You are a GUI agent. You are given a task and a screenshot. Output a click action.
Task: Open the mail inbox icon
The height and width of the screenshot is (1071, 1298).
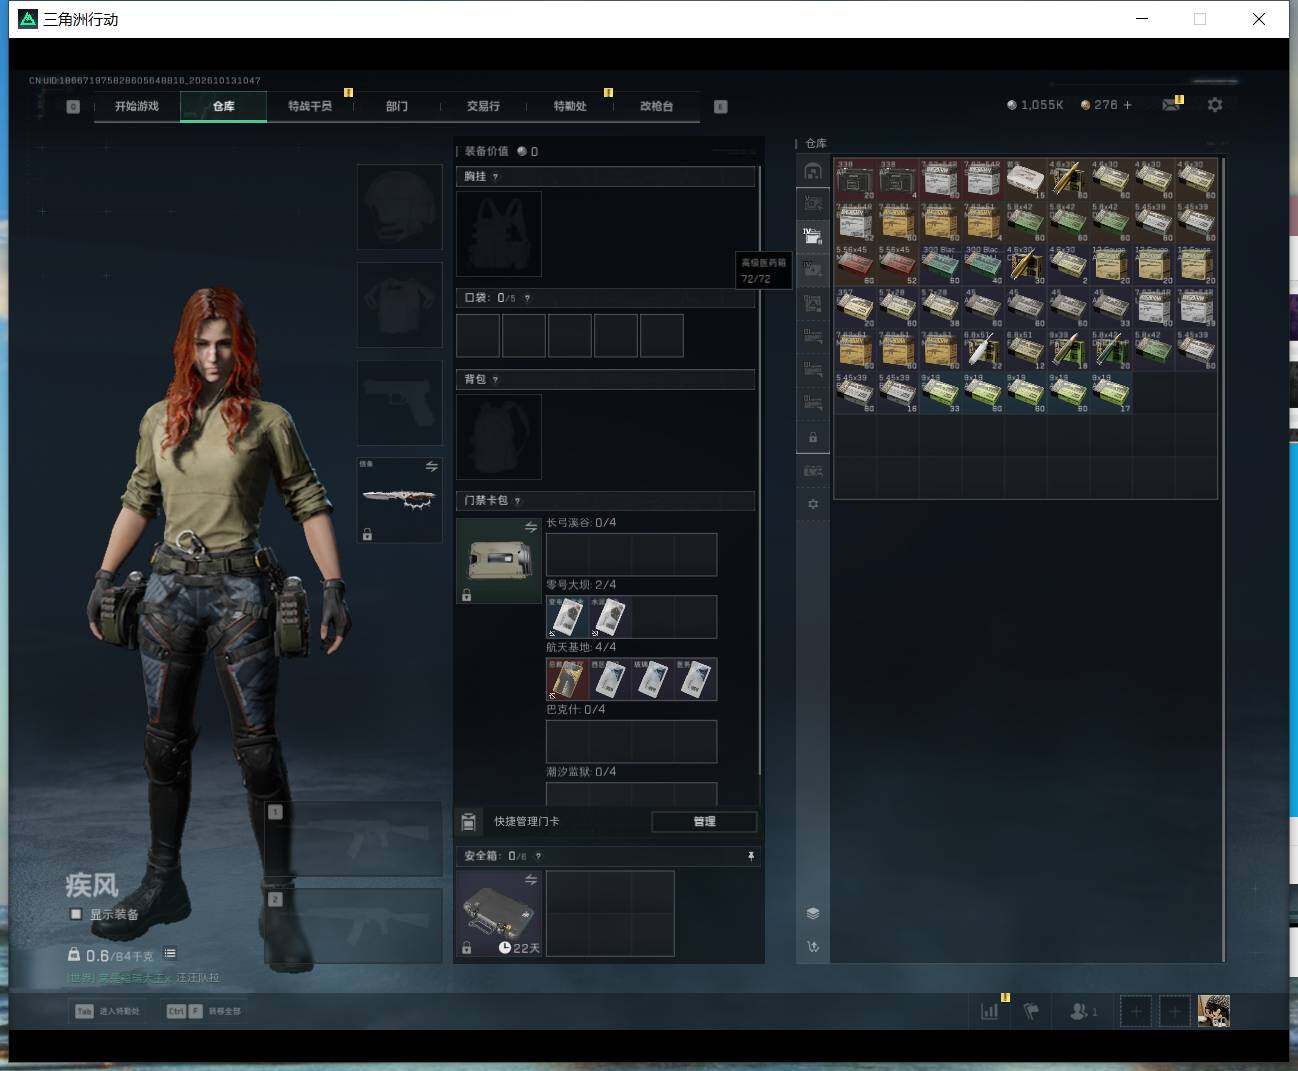(x=1171, y=105)
